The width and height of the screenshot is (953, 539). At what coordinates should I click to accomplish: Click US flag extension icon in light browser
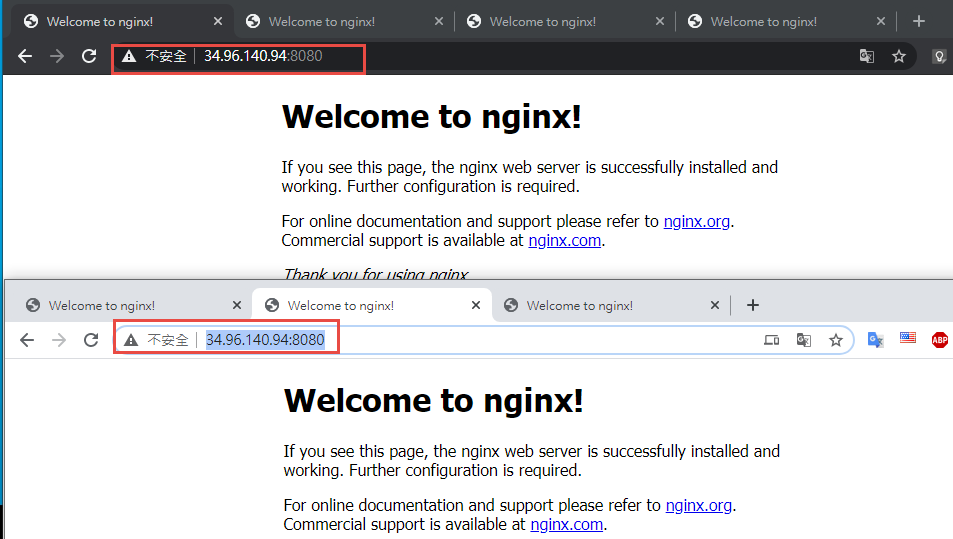908,338
